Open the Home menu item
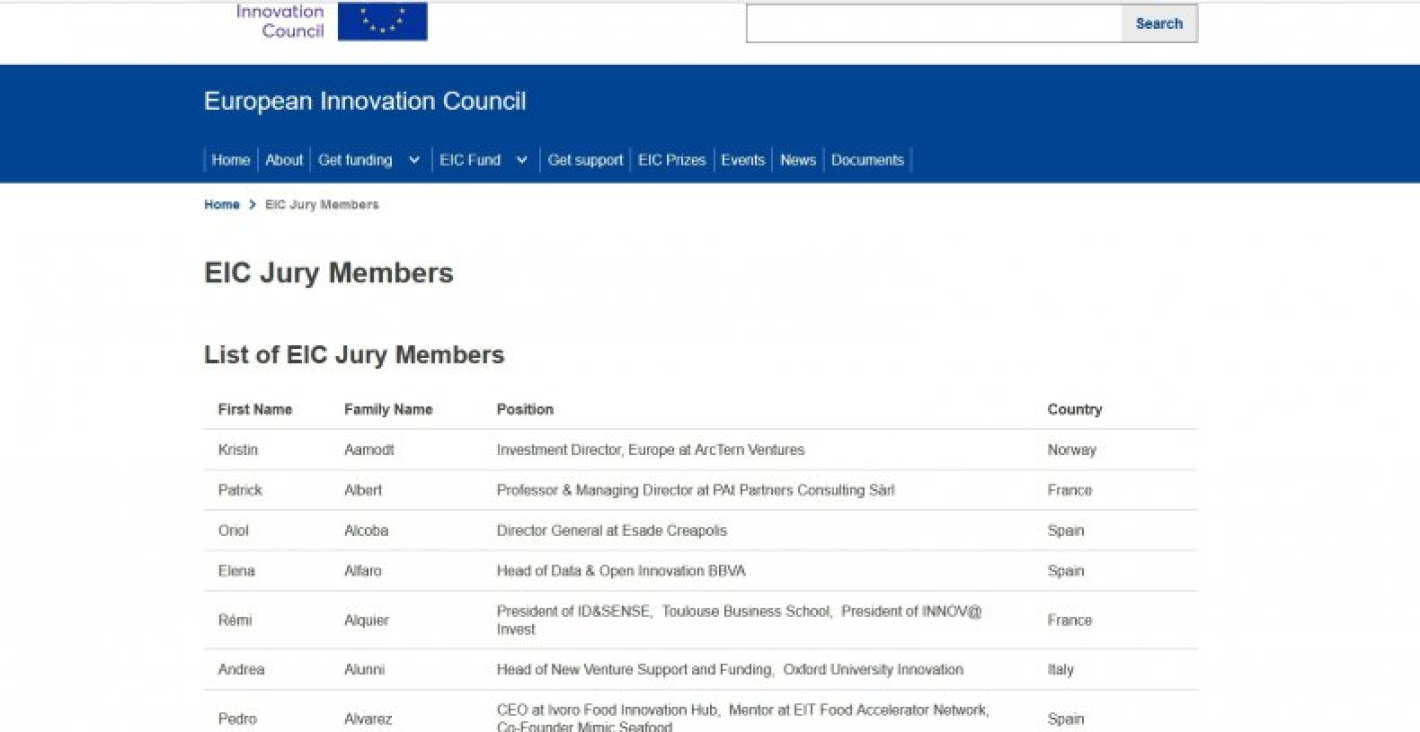The height and width of the screenshot is (732, 1420). click(x=231, y=160)
